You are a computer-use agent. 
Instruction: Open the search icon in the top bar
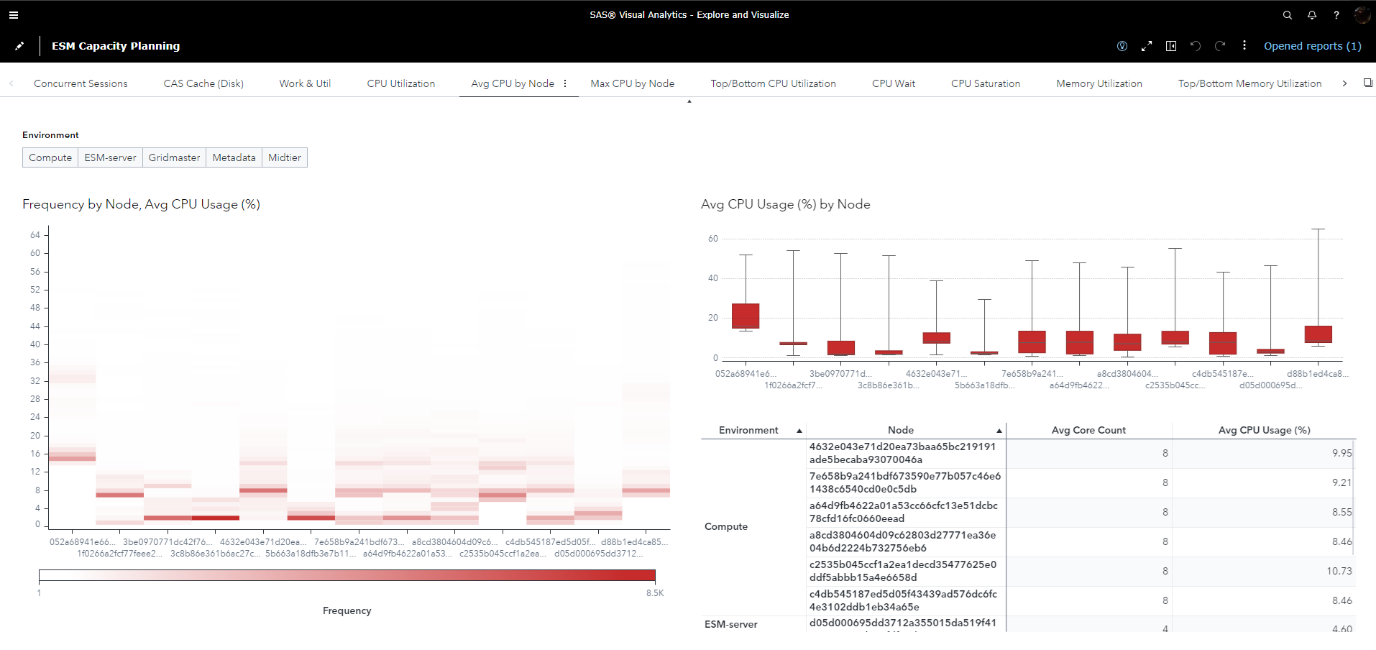tap(1287, 14)
